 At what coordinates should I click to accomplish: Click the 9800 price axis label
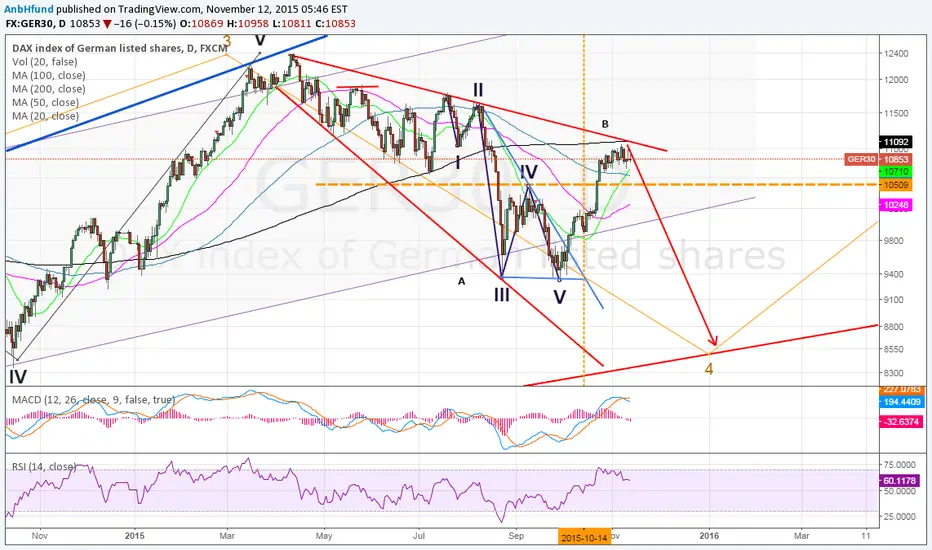tap(896, 241)
